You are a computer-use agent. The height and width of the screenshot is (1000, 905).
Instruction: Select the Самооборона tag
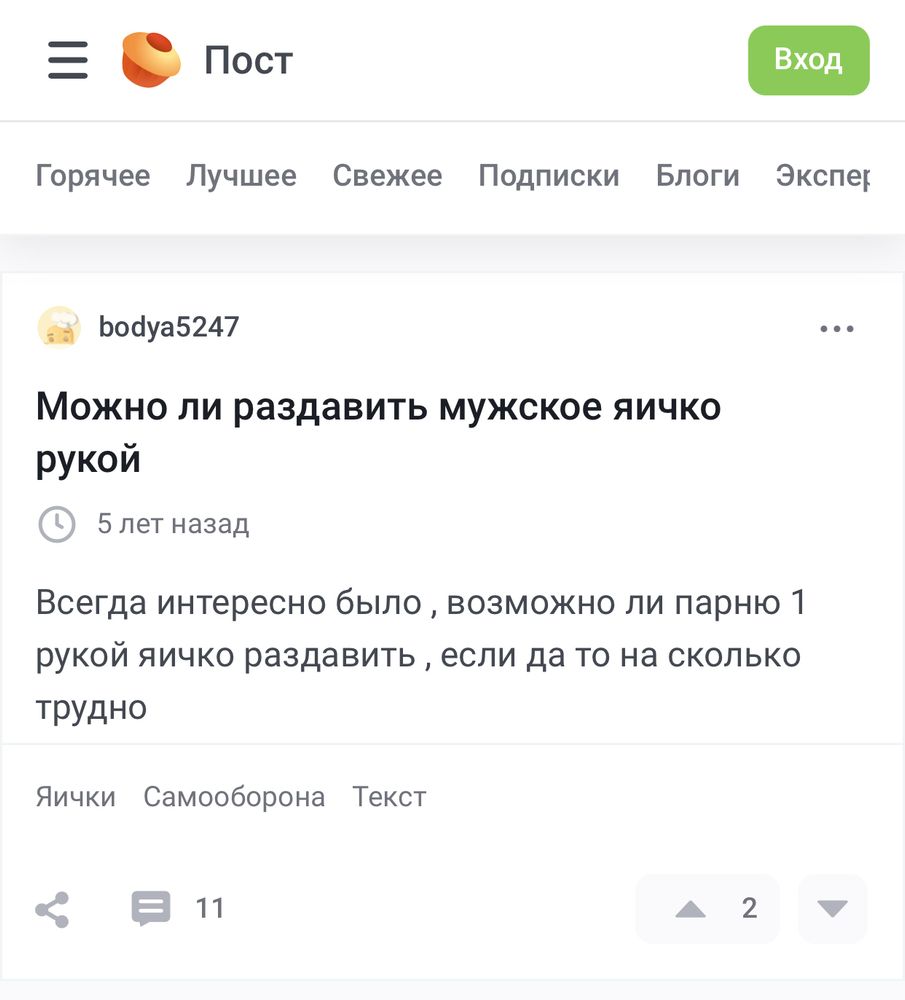point(234,797)
